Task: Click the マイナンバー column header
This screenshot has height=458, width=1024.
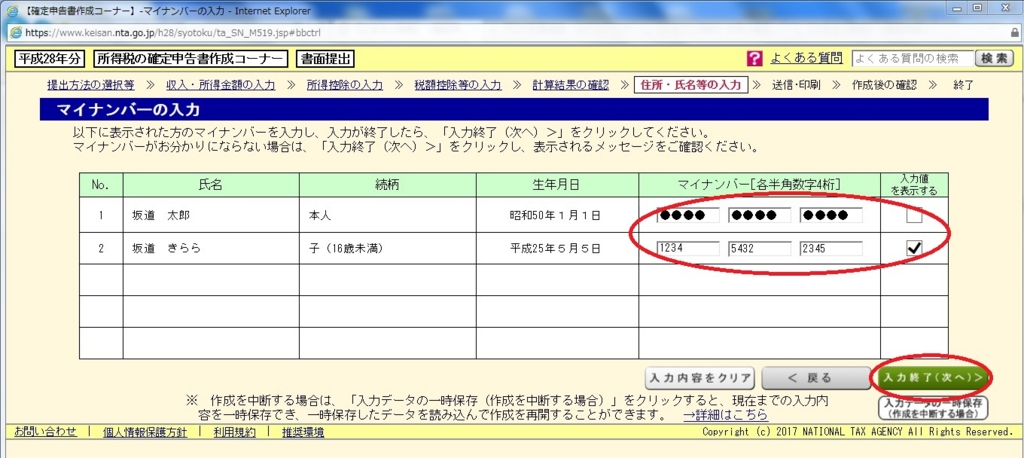Action: 760,184
